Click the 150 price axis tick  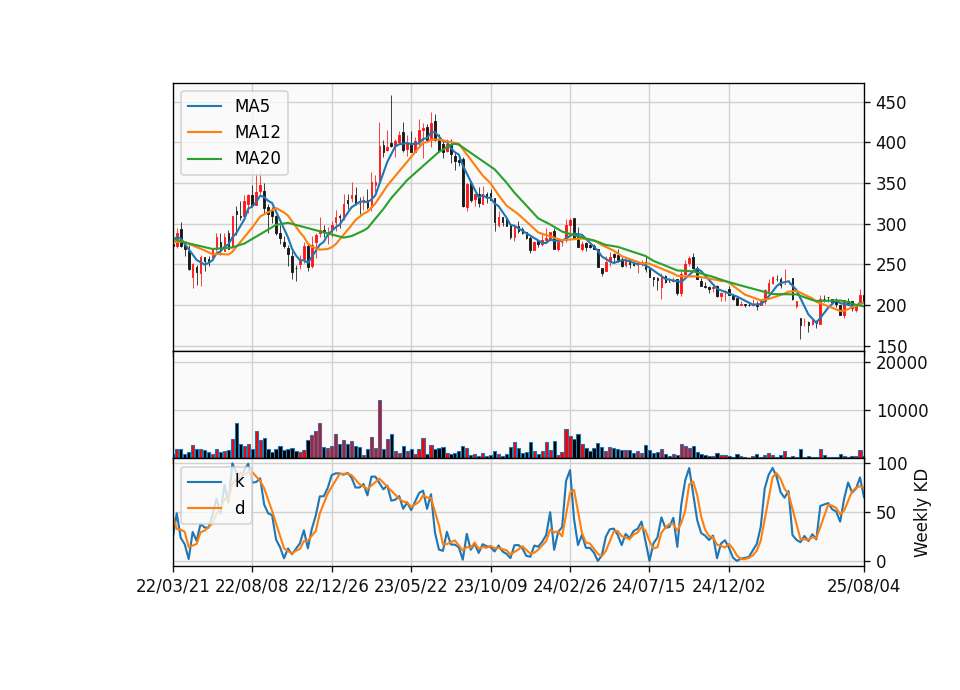(891, 347)
